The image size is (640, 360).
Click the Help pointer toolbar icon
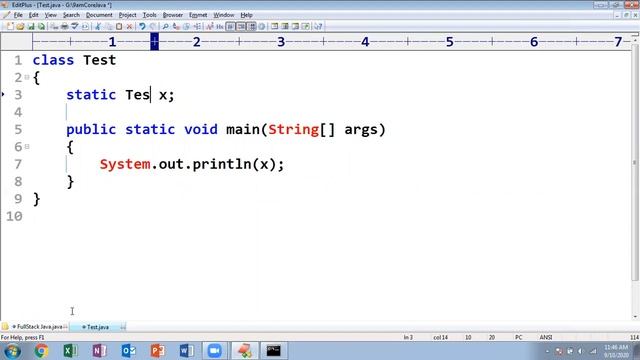click(x=318, y=27)
